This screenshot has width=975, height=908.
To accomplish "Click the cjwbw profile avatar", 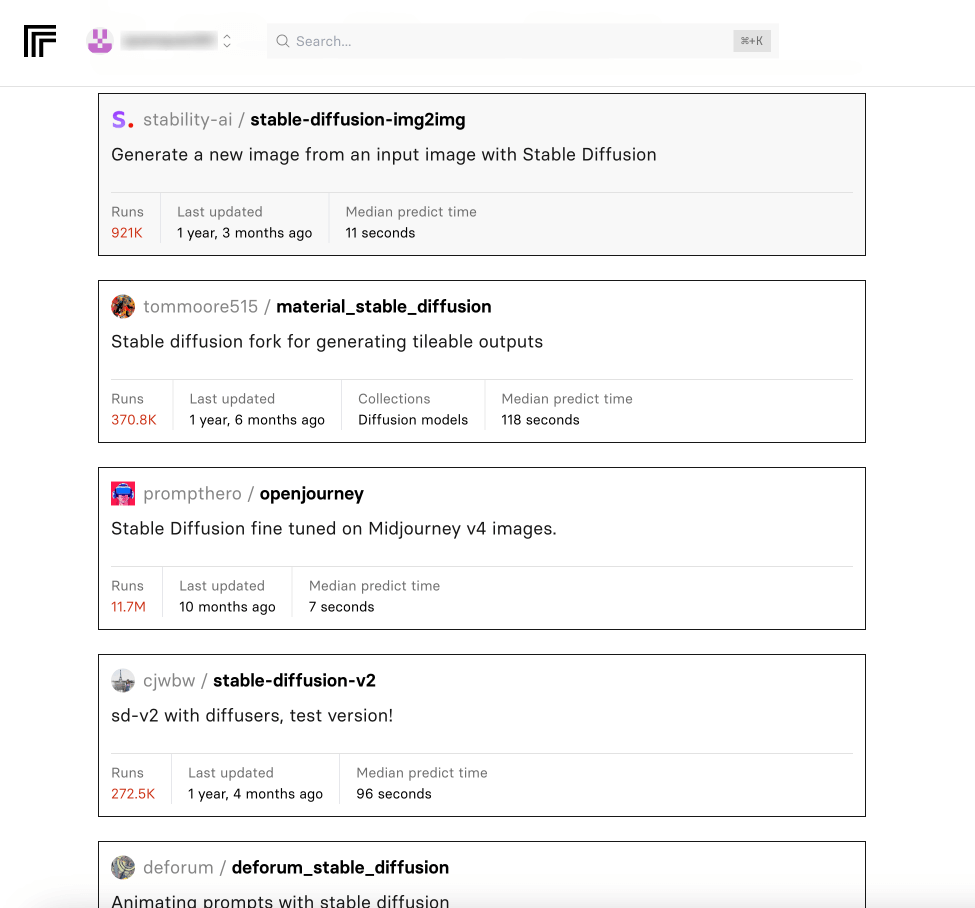I will (x=123, y=681).
